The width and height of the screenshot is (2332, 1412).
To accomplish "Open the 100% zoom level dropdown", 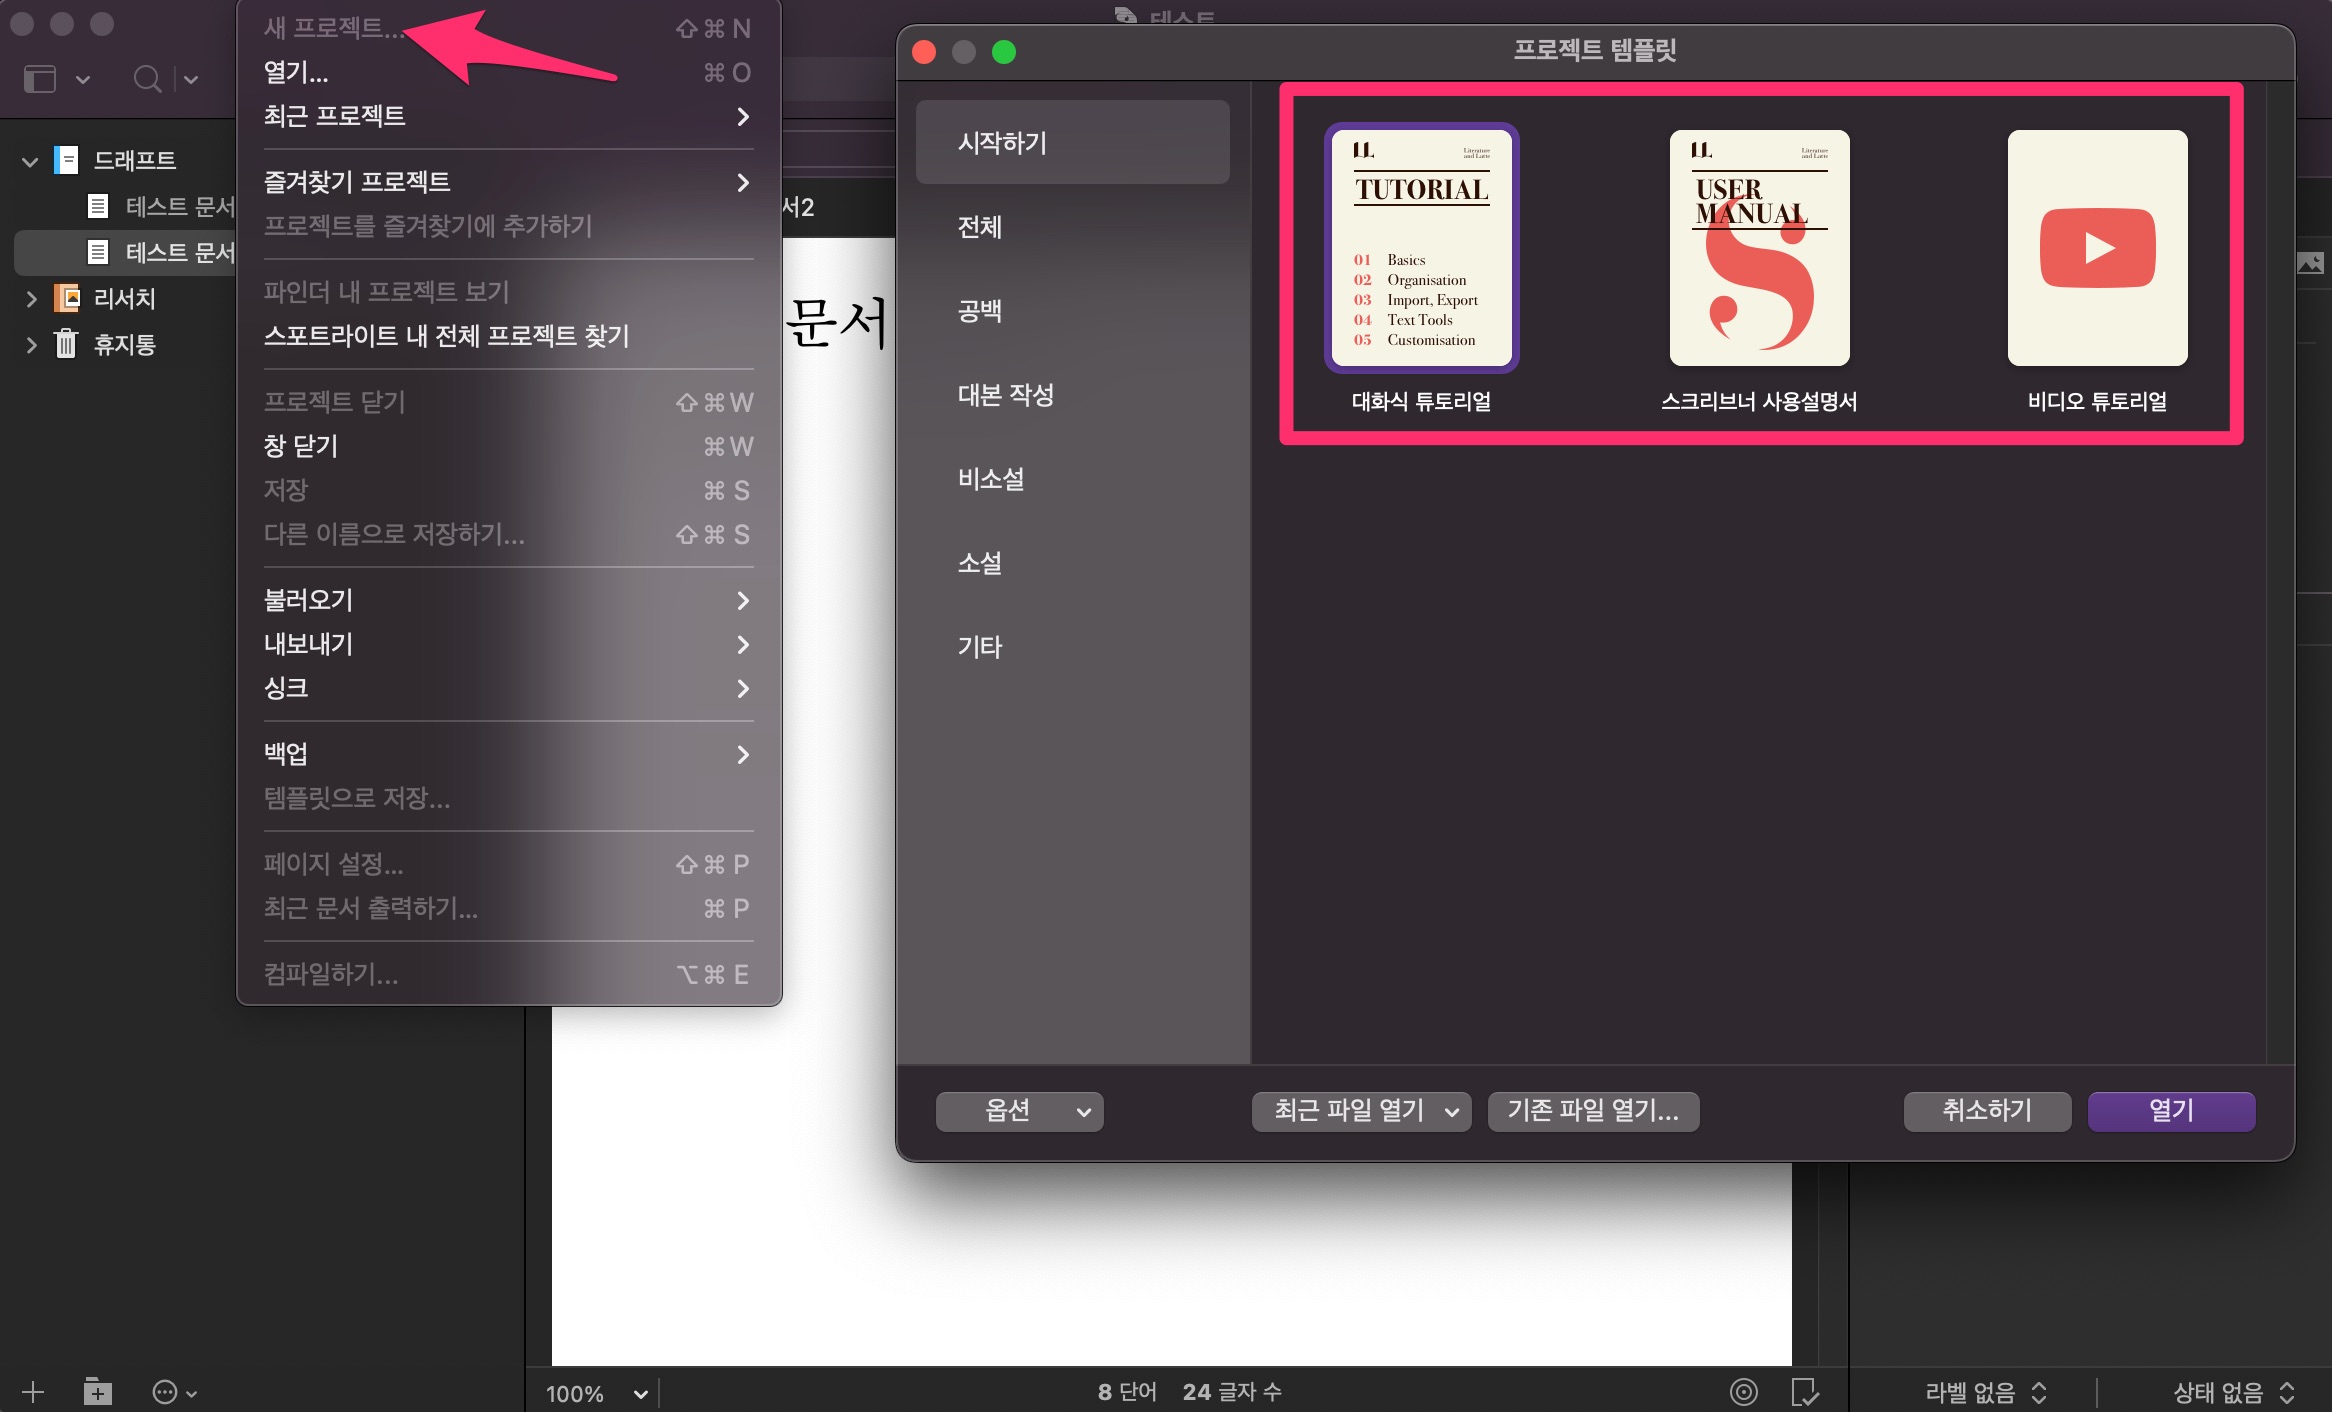I will pyautogui.click(x=596, y=1393).
